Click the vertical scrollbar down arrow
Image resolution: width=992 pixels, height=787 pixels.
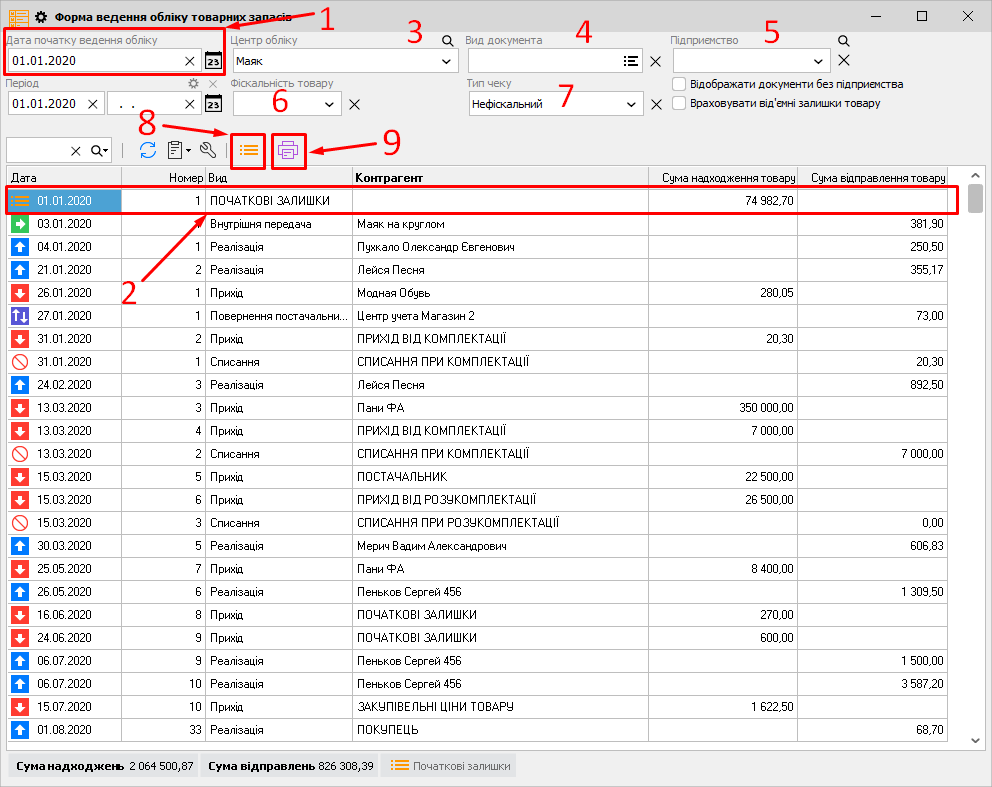click(x=975, y=740)
